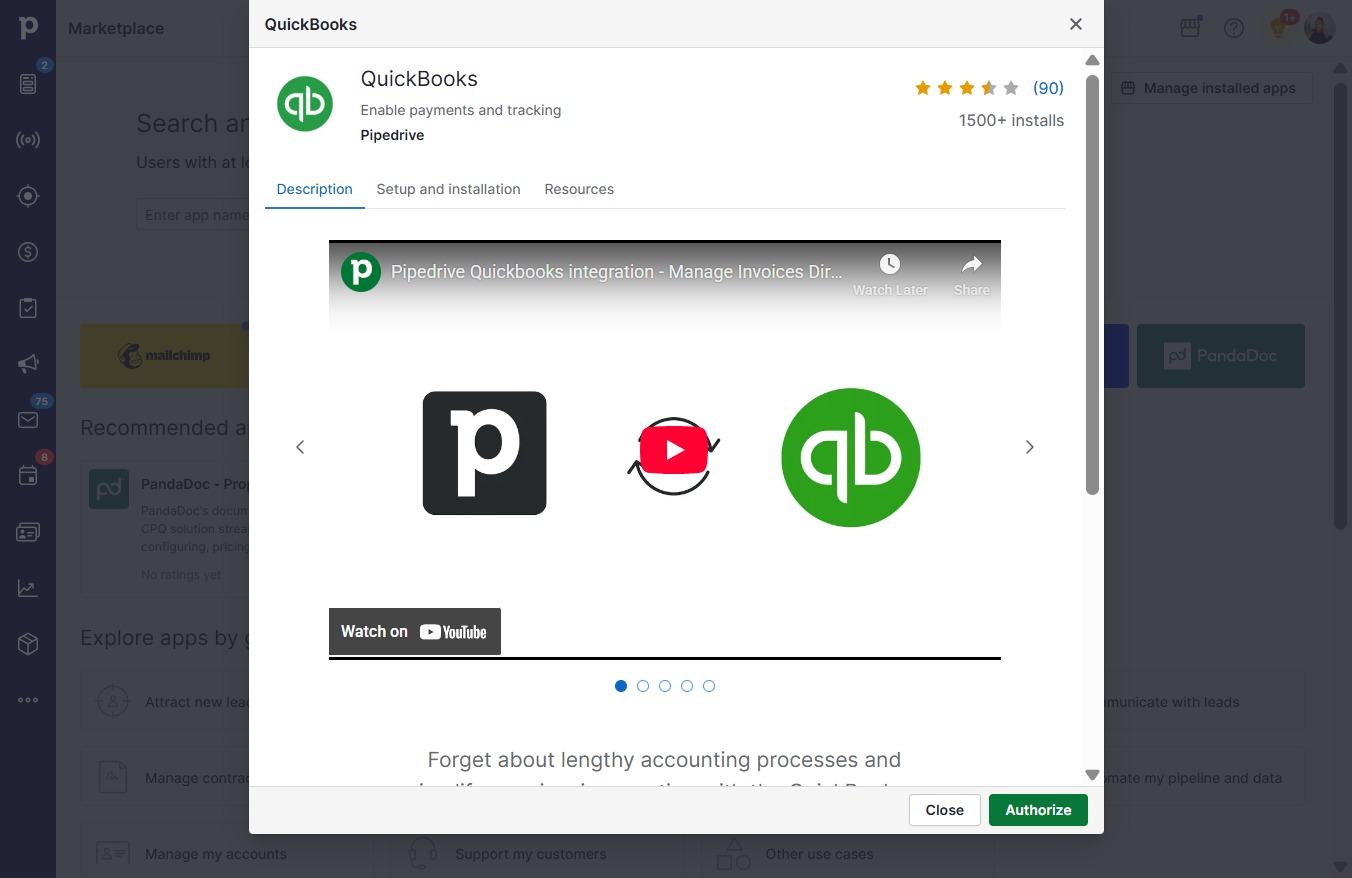Click the dialog scroll down arrow
This screenshot has height=878, width=1352.
click(x=1092, y=775)
